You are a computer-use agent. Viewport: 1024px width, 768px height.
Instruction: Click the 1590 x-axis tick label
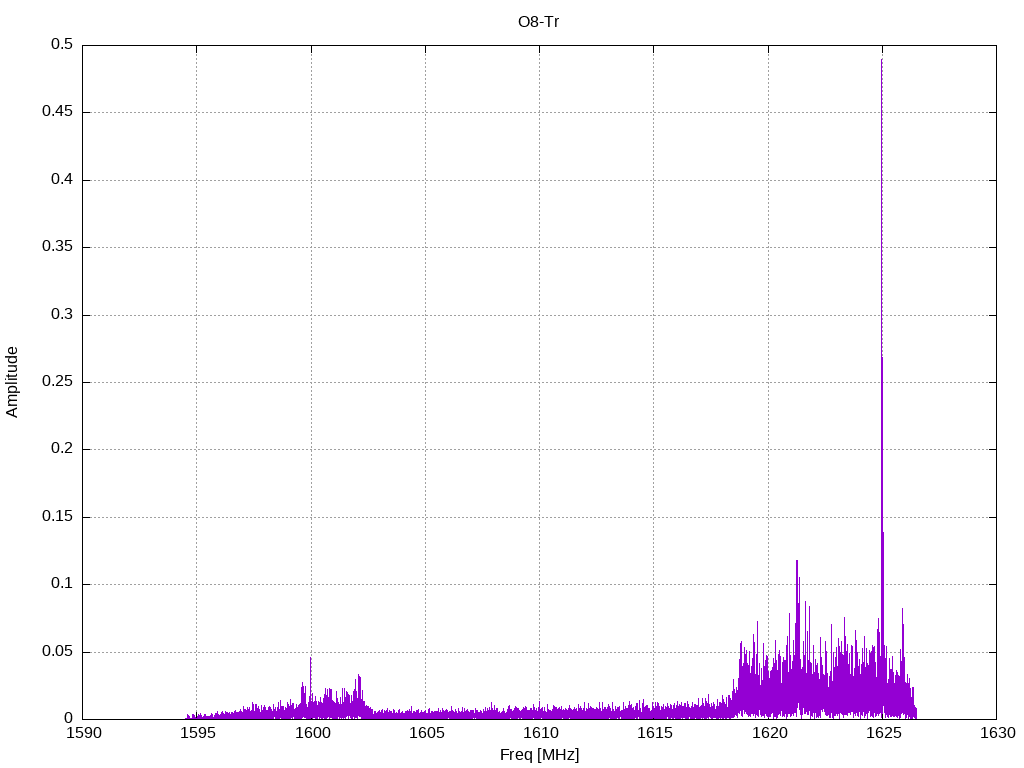tap(84, 733)
